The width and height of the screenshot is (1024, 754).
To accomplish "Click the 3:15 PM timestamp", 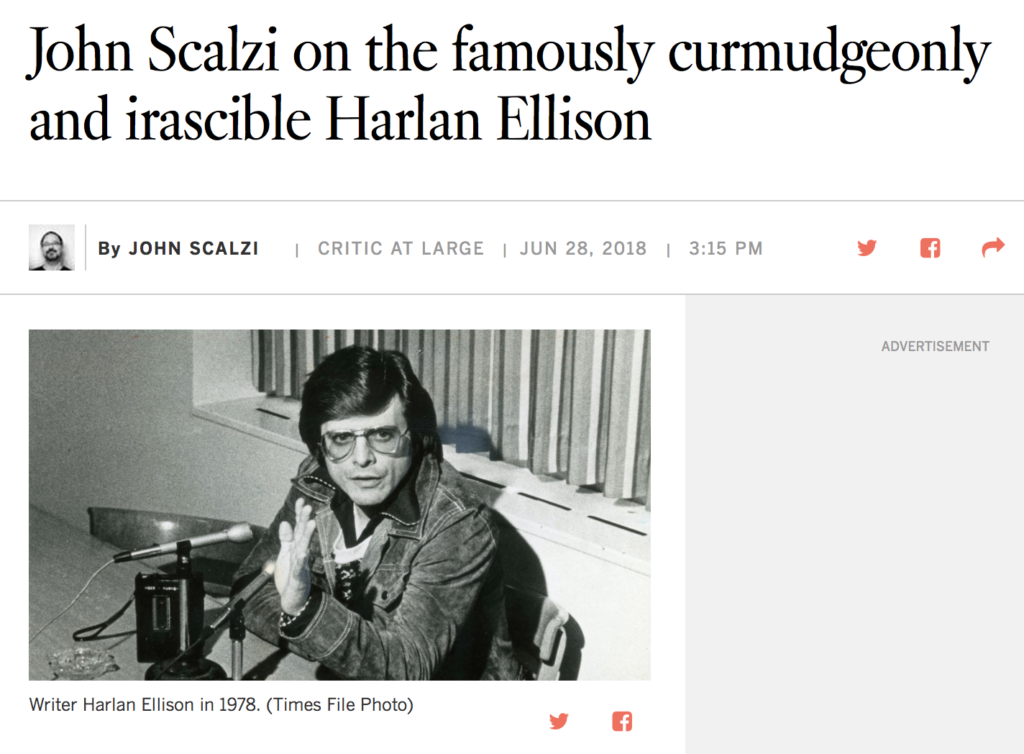I will (x=725, y=249).
